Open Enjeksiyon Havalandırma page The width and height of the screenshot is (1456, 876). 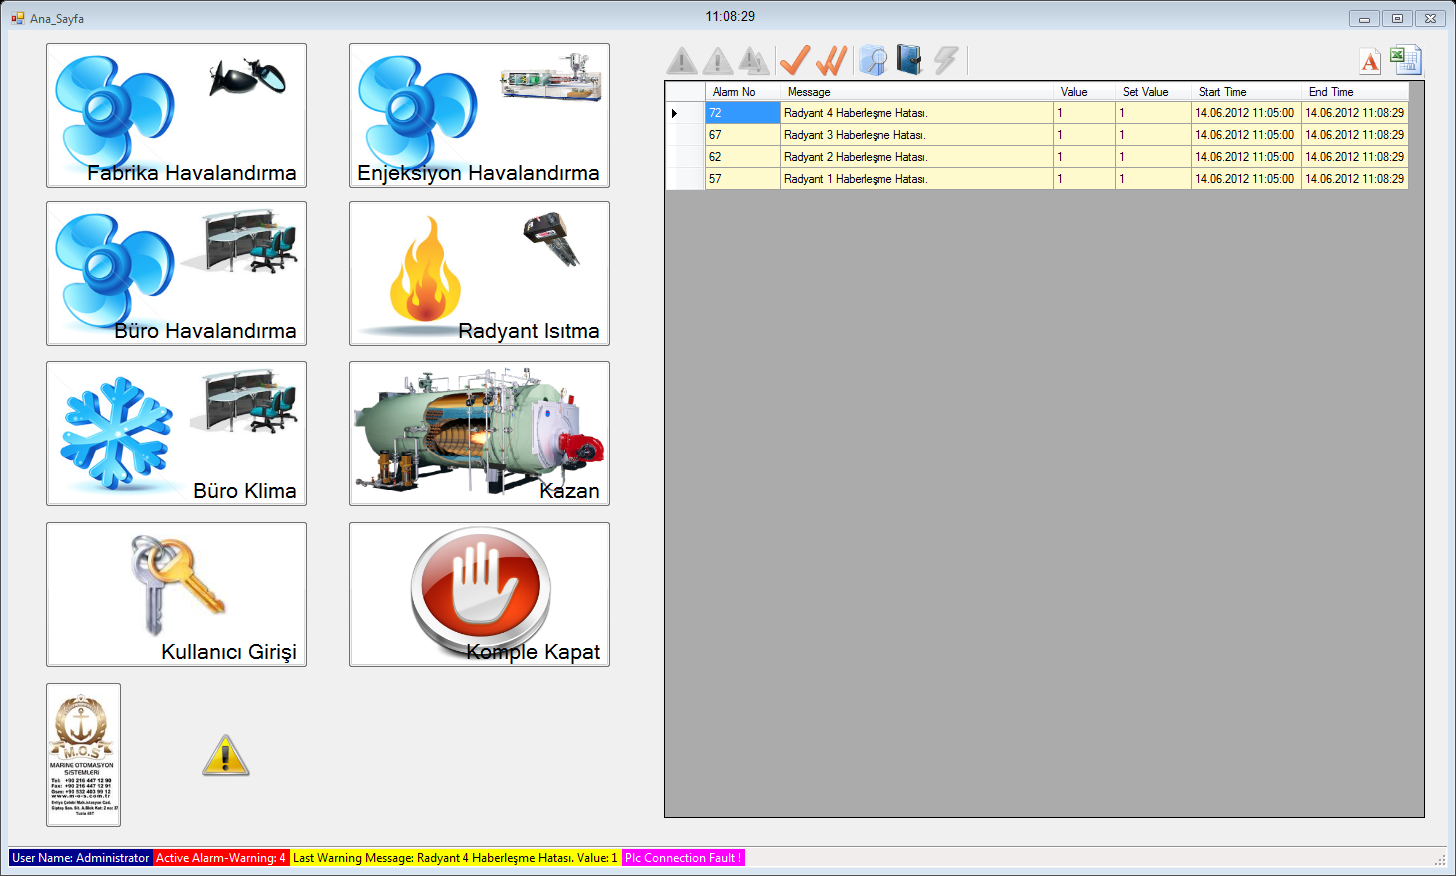pos(479,115)
